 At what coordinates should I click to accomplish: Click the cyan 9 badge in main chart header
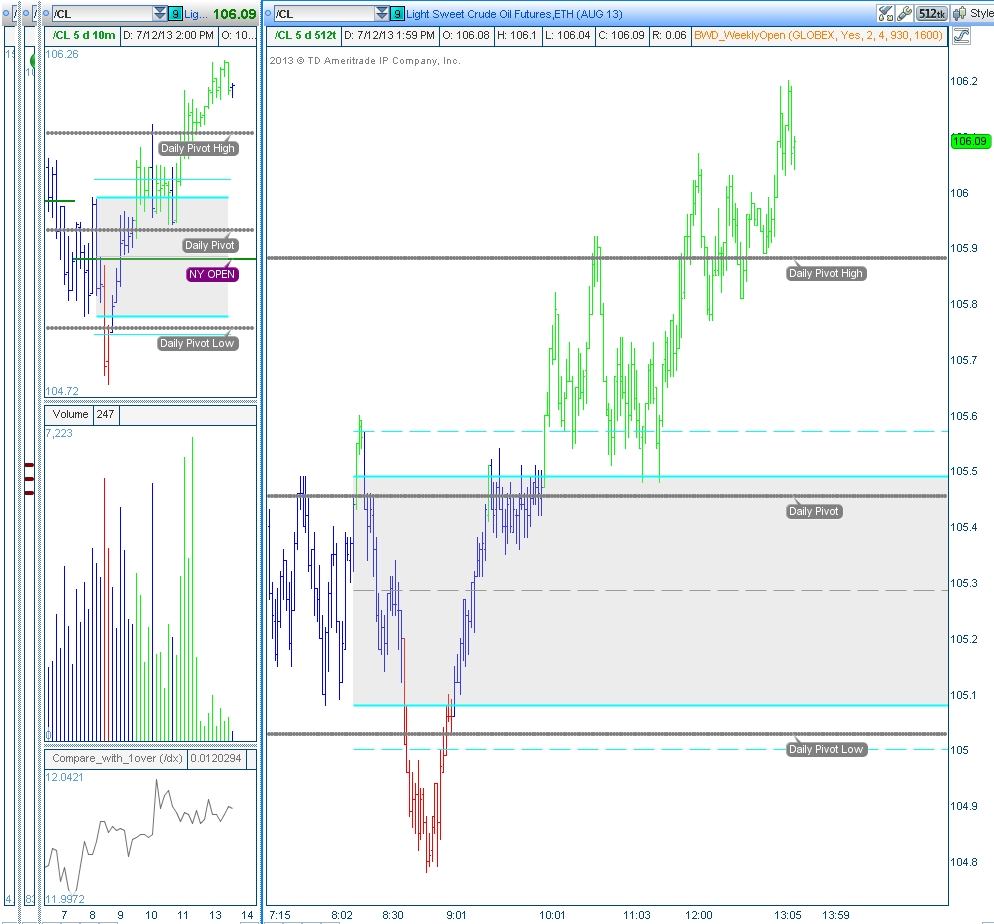pyautogui.click(x=397, y=13)
